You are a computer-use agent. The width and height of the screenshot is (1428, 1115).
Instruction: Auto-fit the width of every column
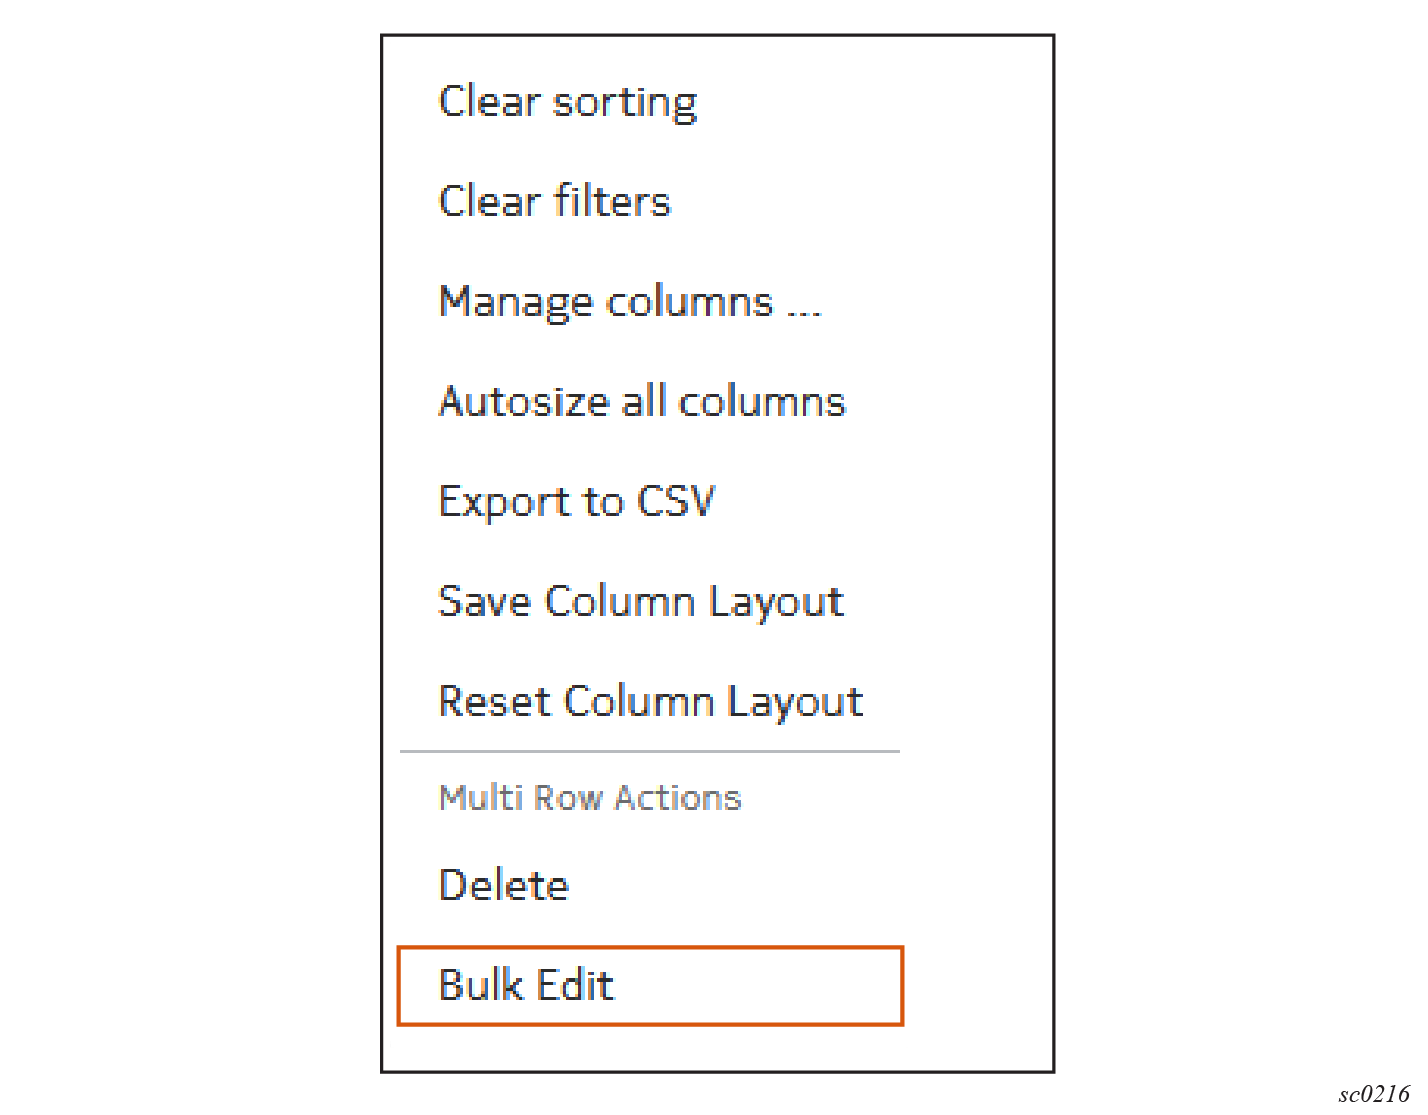point(642,402)
